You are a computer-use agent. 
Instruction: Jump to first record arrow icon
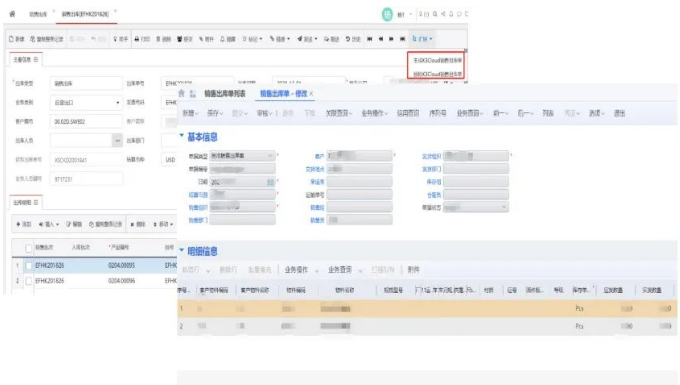coord(369,39)
